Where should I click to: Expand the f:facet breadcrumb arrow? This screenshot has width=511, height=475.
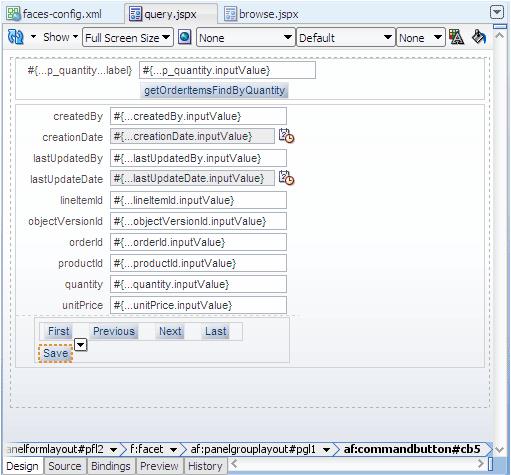pyautogui.click(x=173, y=450)
